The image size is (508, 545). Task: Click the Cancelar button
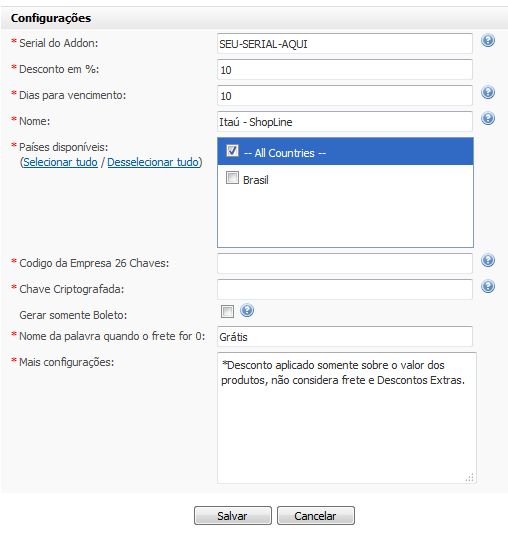316,515
